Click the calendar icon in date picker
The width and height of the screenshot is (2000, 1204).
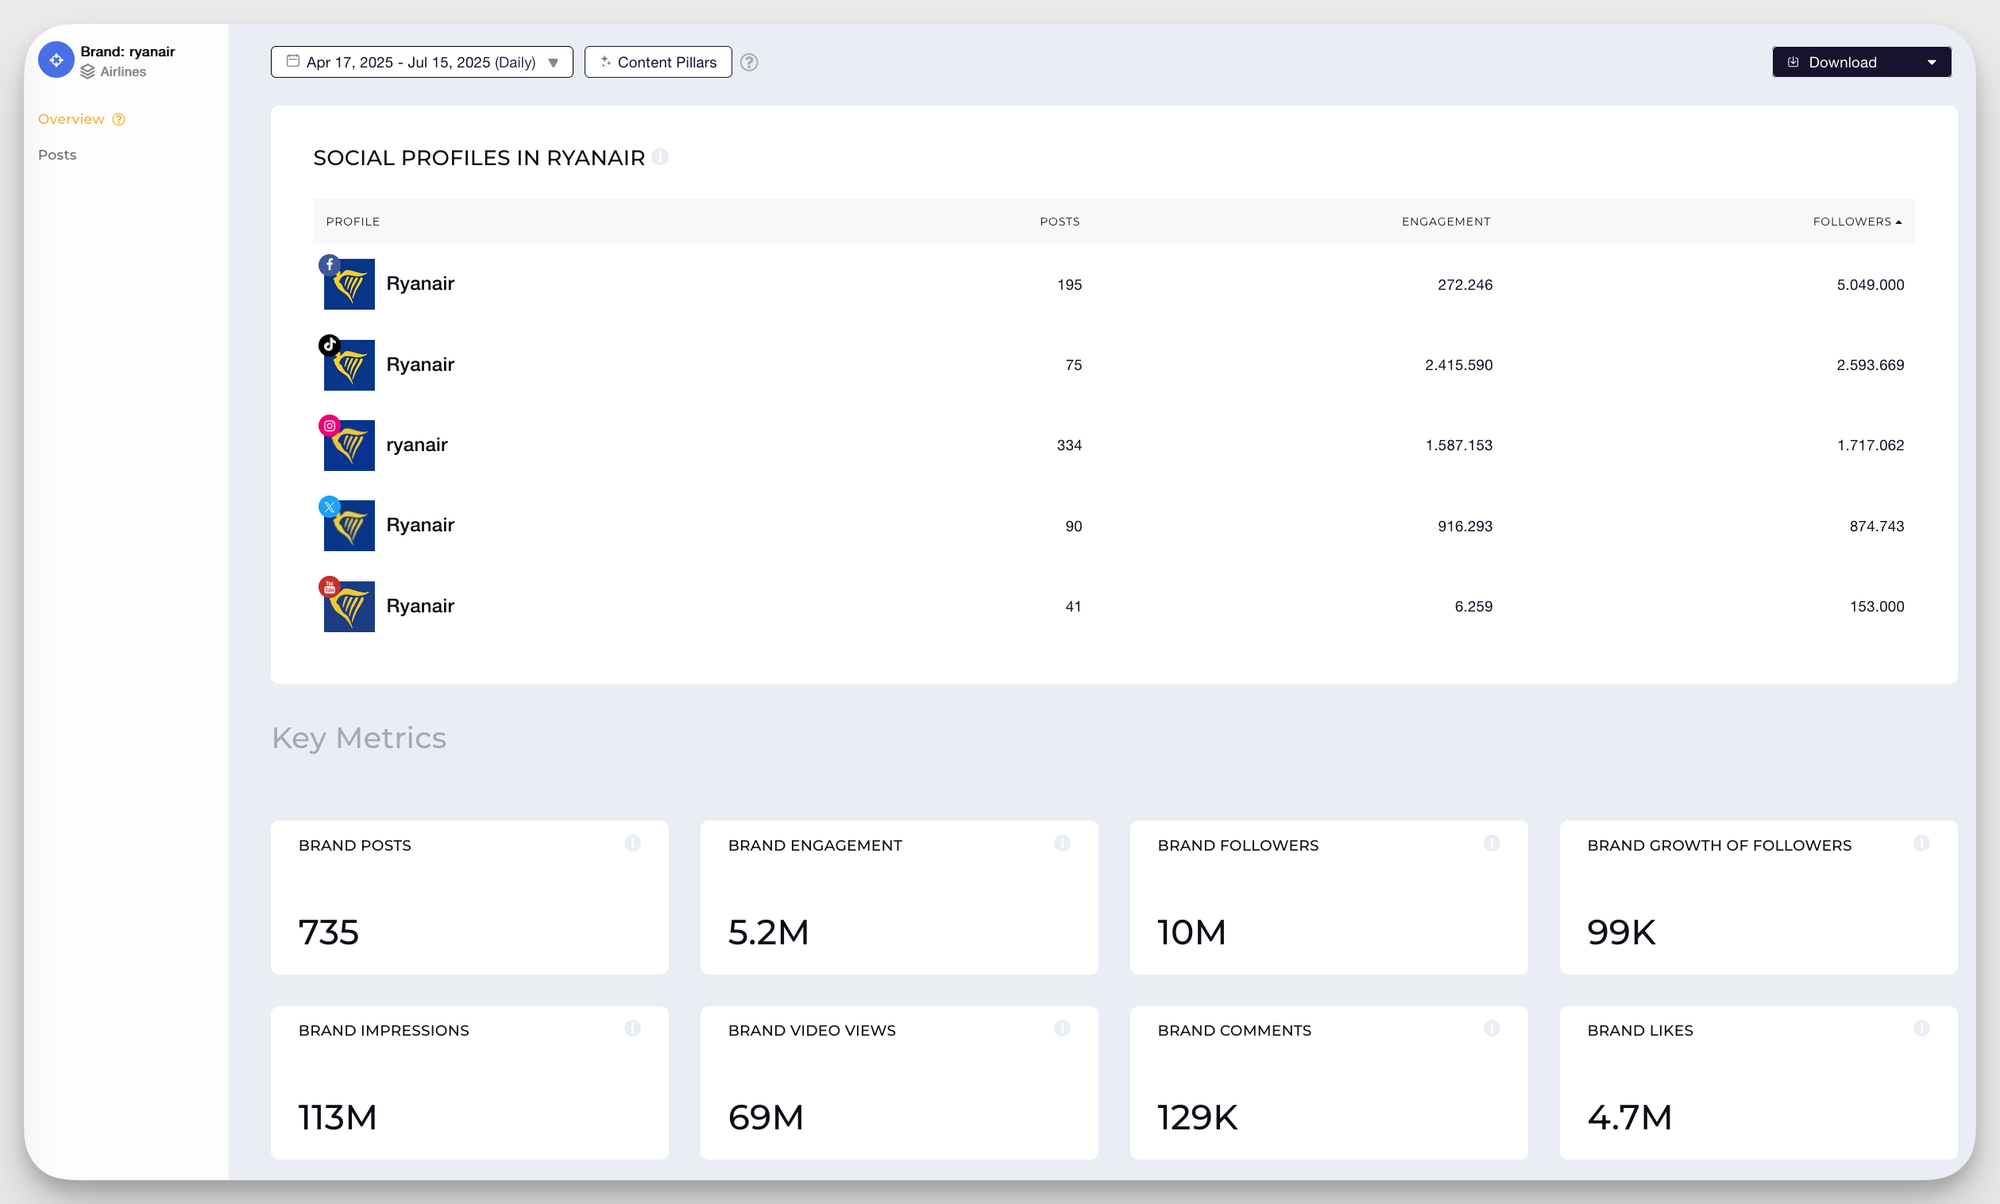[x=293, y=61]
